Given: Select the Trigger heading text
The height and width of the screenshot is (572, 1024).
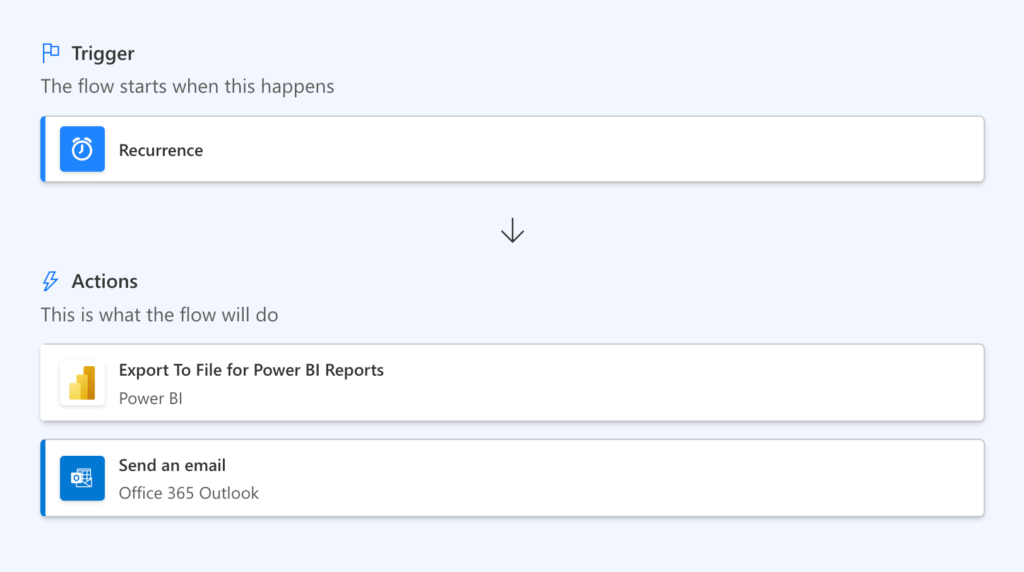Looking at the screenshot, I should pyautogui.click(x=103, y=54).
